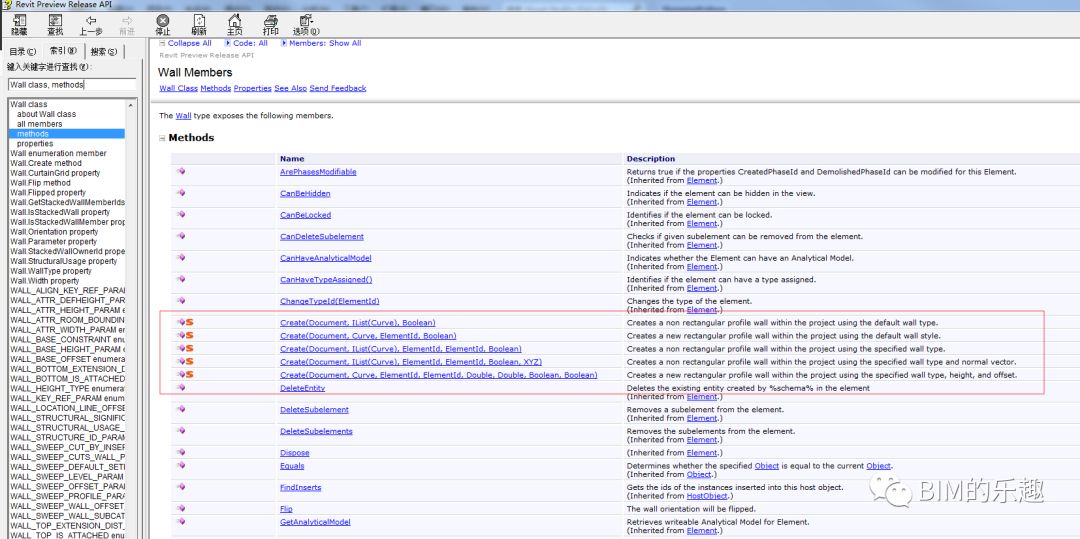This screenshot has height=539, width=1080.
Task: Open the ChangeTypeId(ElementId) method link
Action: (330, 302)
